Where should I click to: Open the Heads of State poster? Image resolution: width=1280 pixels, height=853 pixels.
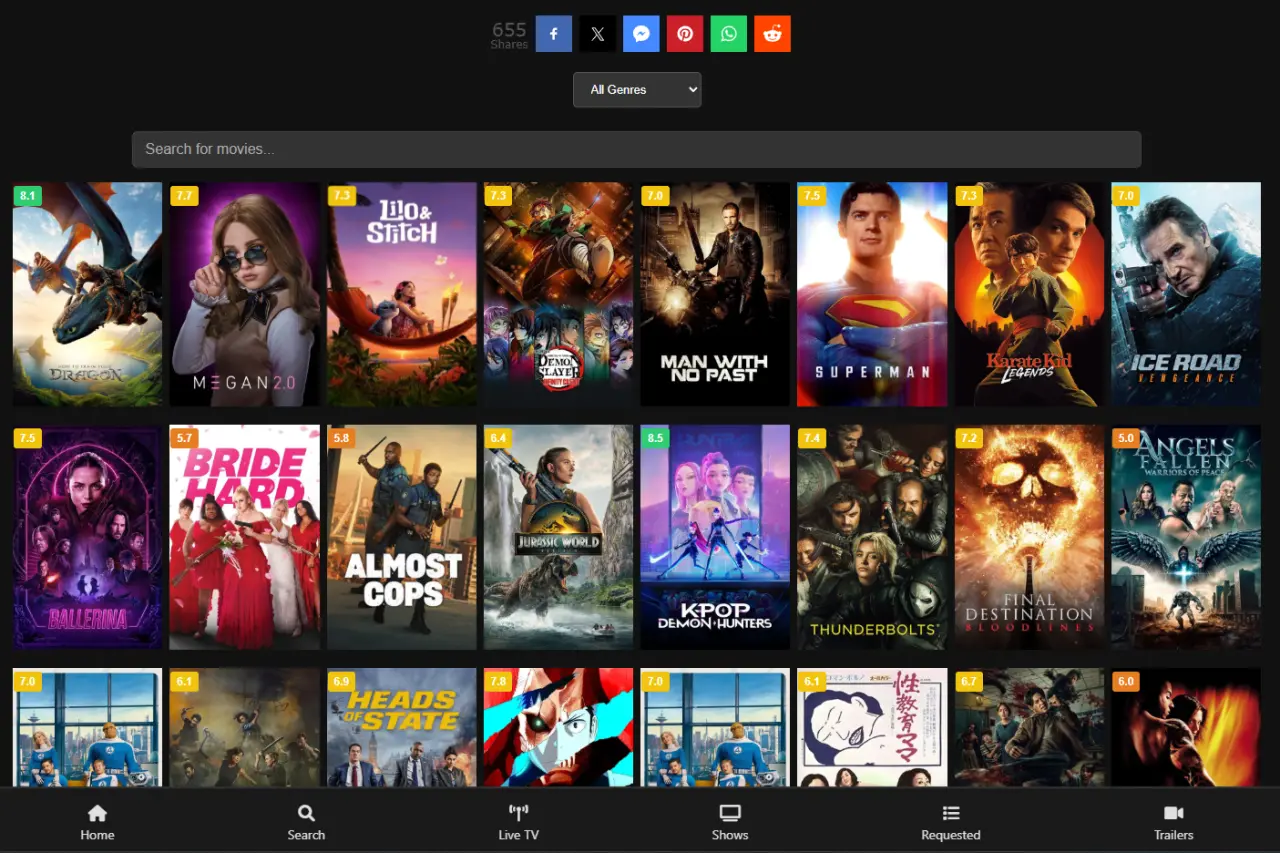(402, 728)
